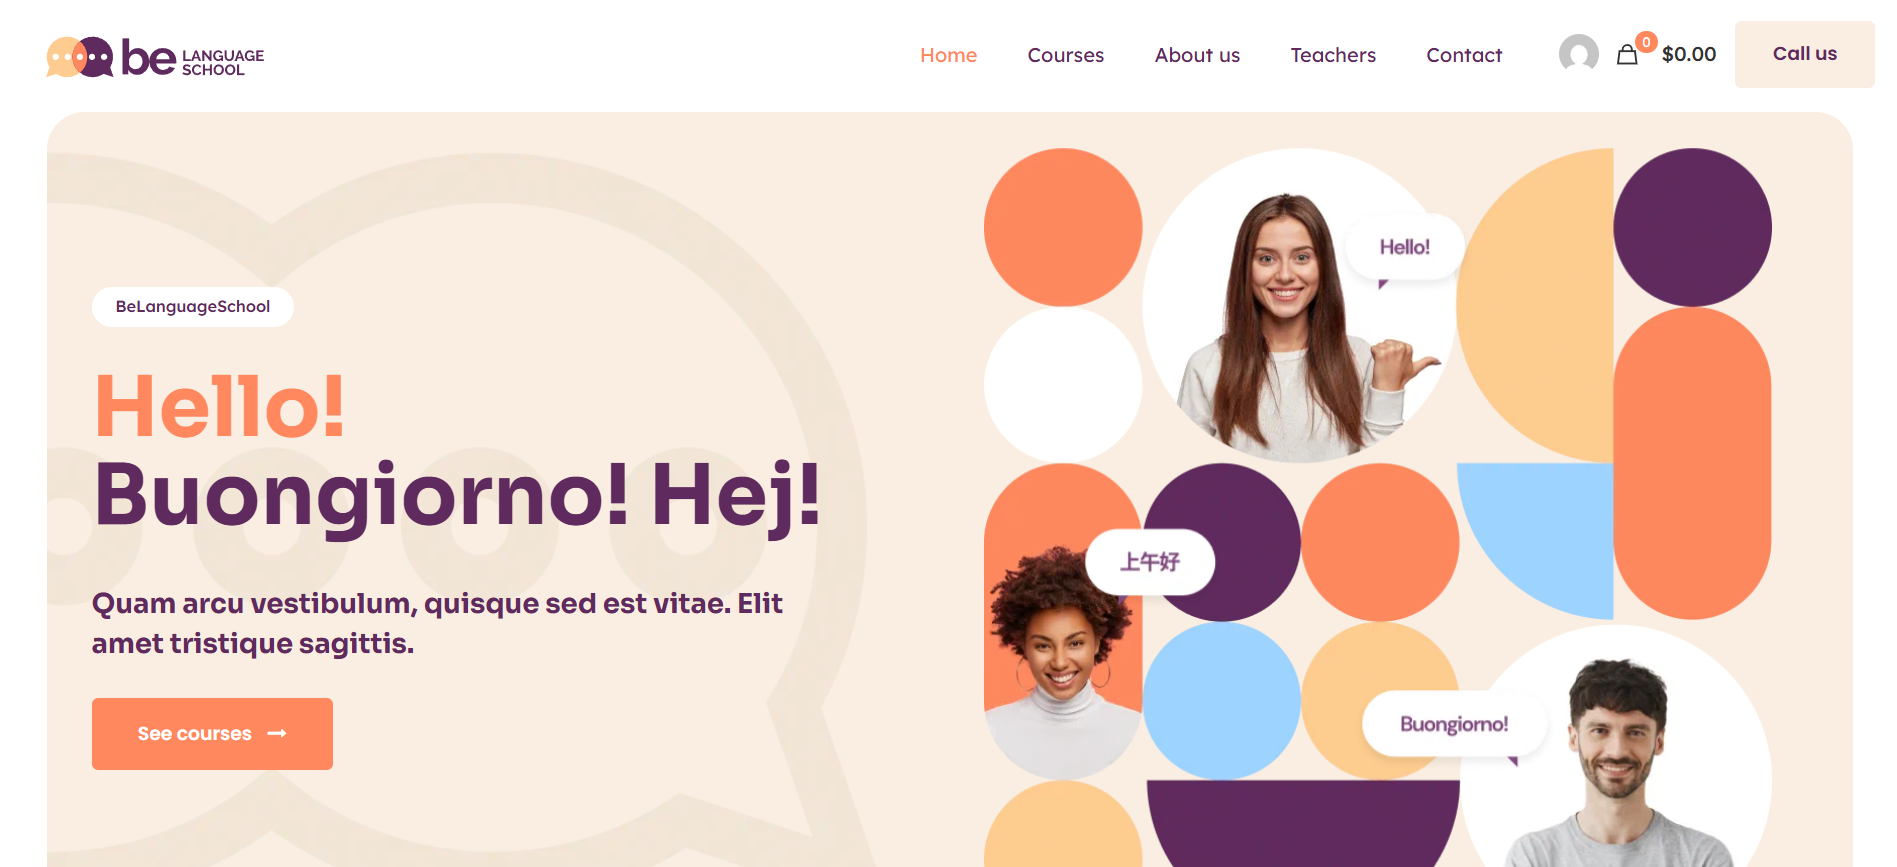Open the Contact page link

pyautogui.click(x=1464, y=55)
